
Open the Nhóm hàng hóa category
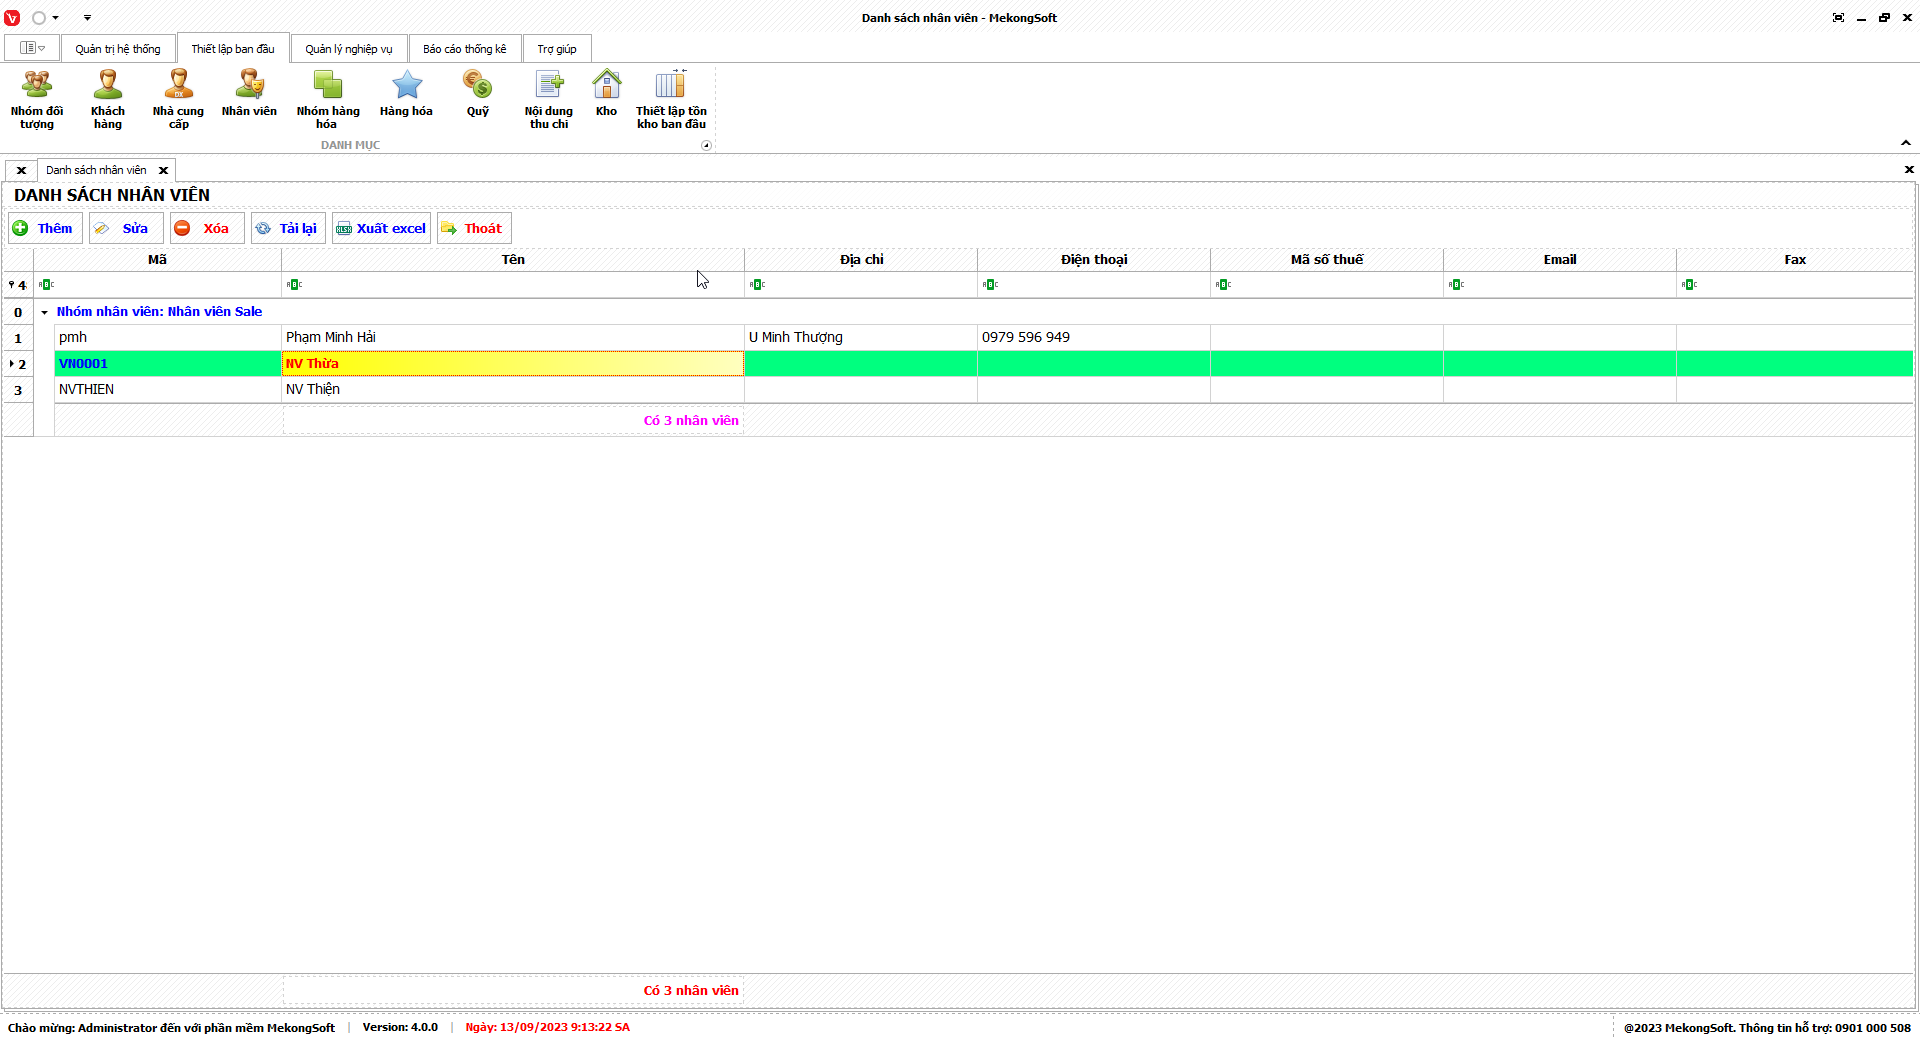(x=327, y=99)
